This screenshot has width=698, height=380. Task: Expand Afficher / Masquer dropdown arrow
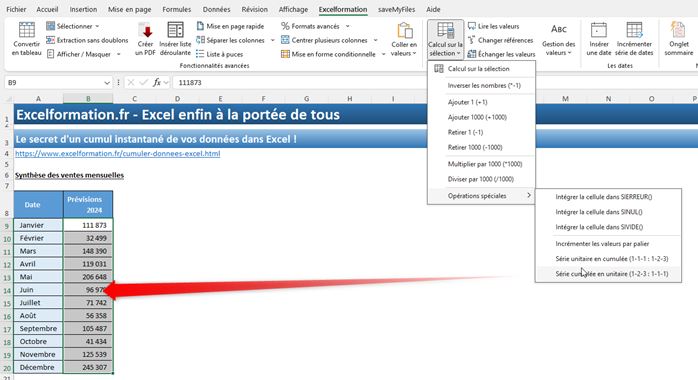click(118, 54)
